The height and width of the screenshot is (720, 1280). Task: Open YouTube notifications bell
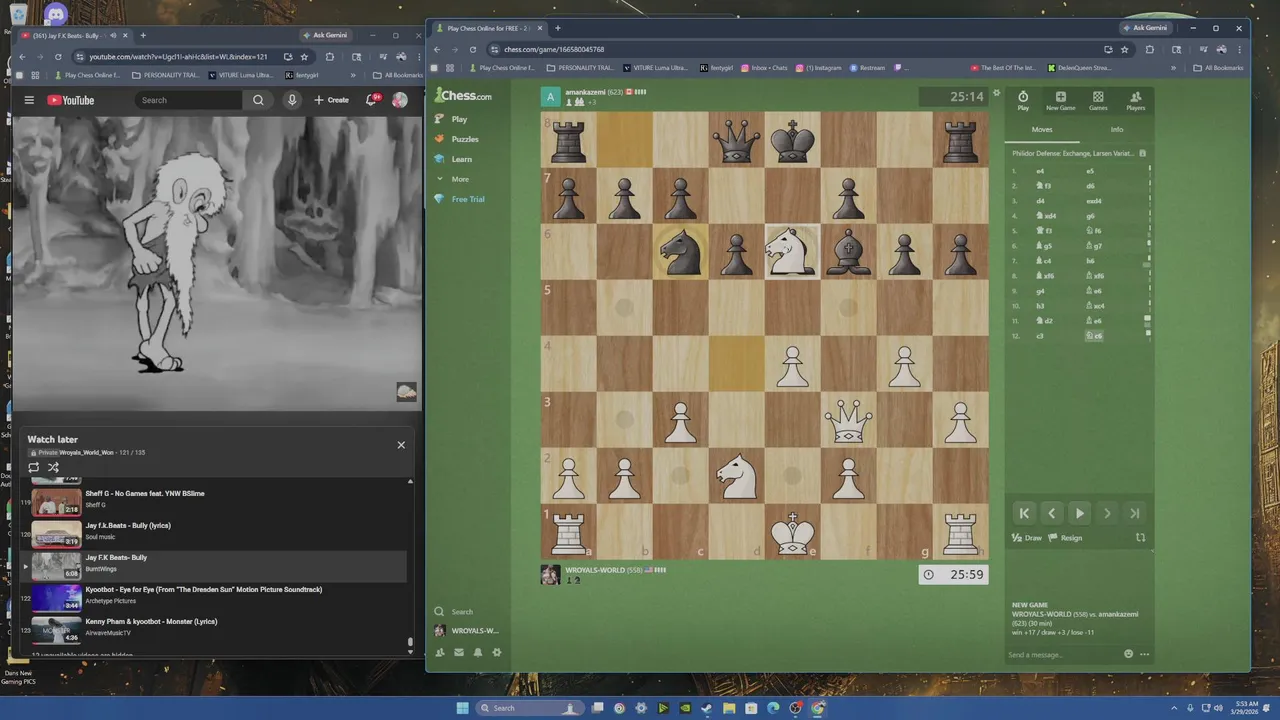(371, 100)
